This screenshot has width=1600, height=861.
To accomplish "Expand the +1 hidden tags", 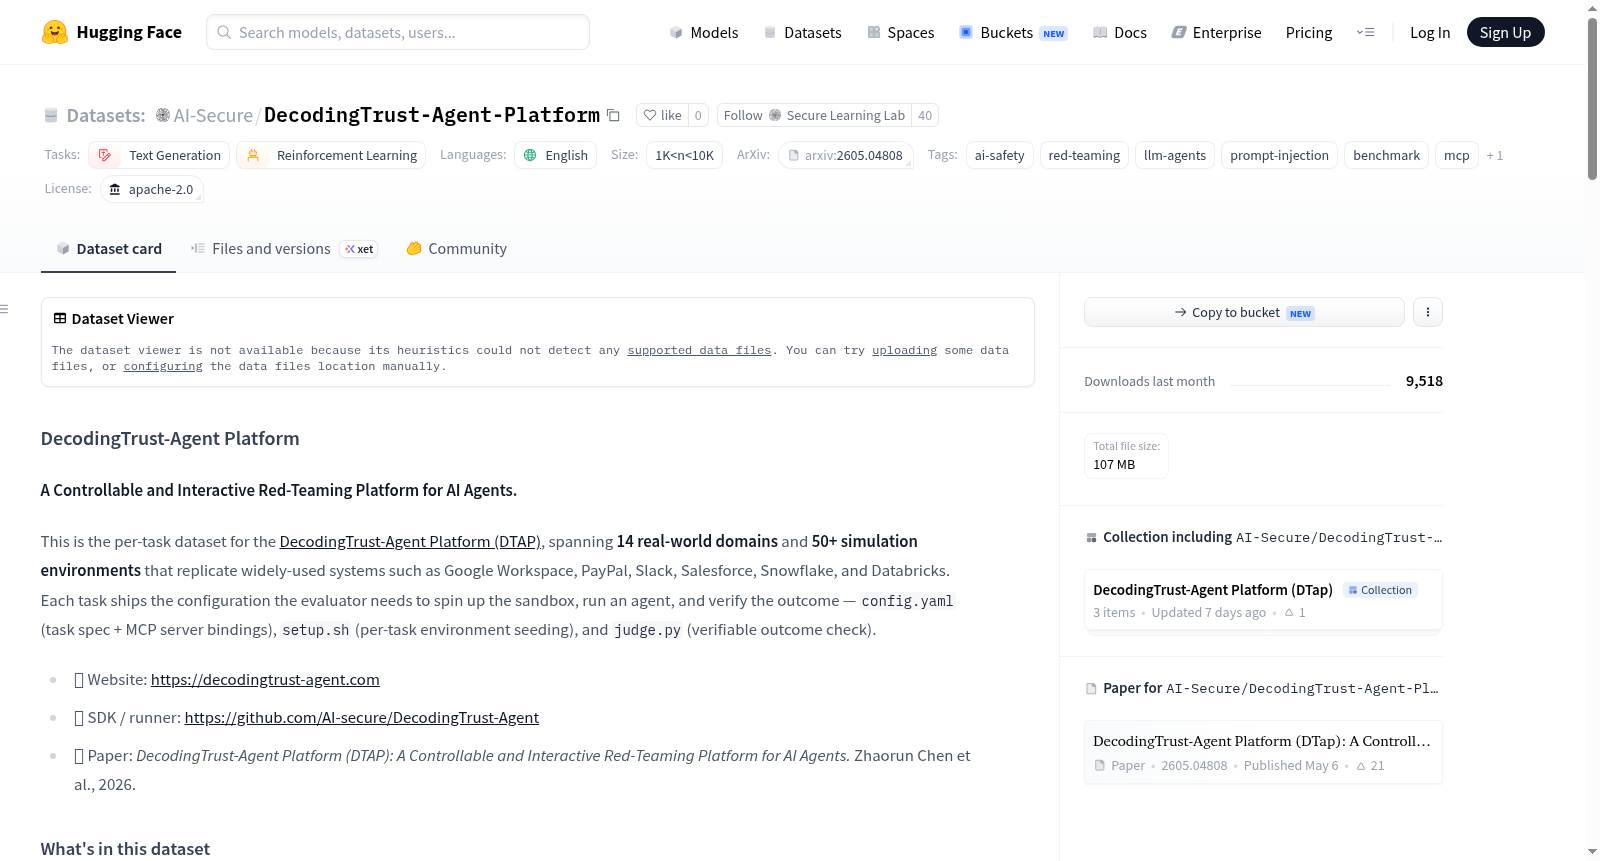I will [1495, 155].
